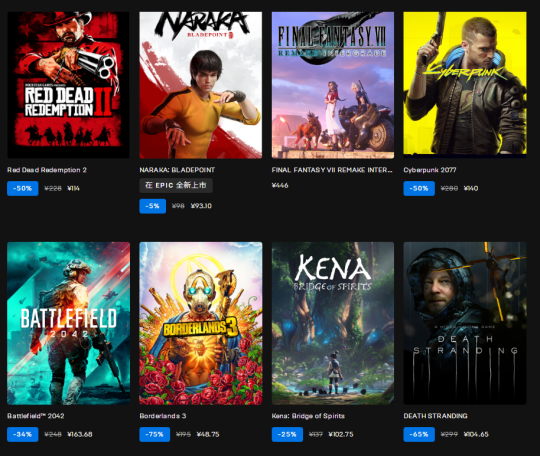The height and width of the screenshot is (456, 540).
Task: Click the DEATH STRANDING title link
Action: (x=435, y=416)
